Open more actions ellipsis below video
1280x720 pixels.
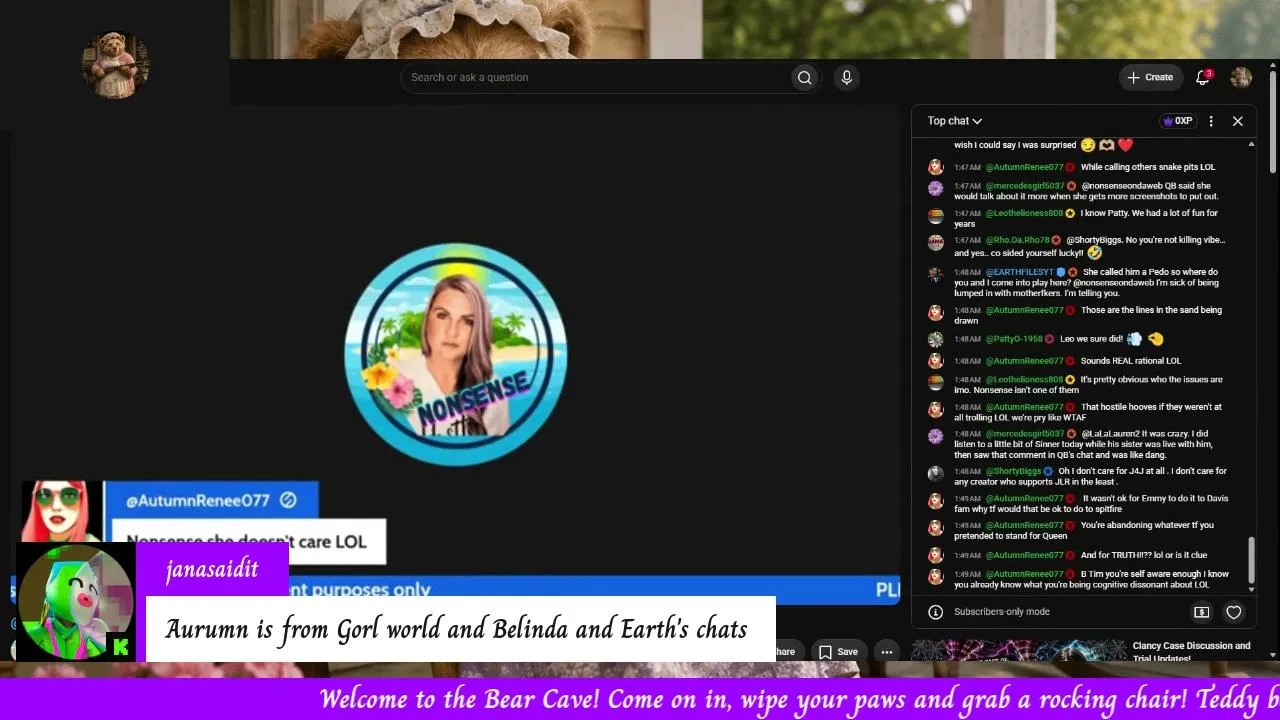tap(886, 652)
